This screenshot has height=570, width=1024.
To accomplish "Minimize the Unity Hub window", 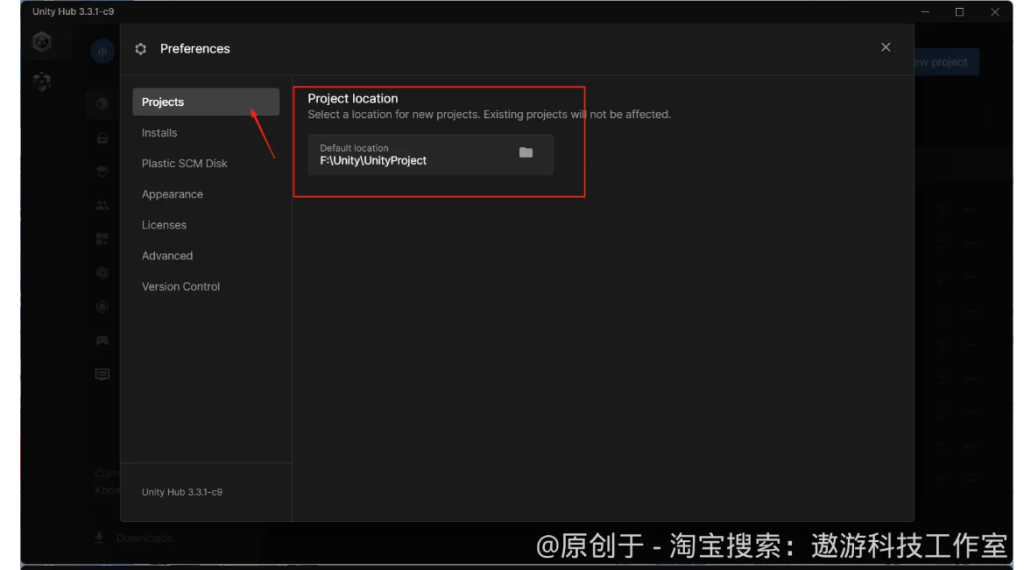I will [x=925, y=12].
